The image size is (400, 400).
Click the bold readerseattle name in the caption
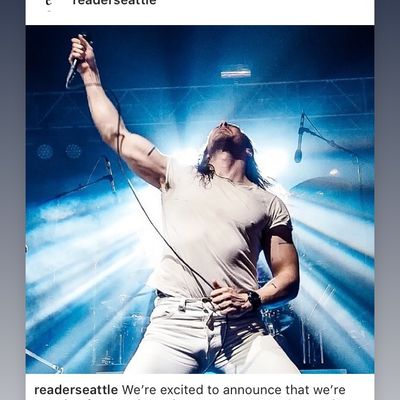tap(76, 390)
